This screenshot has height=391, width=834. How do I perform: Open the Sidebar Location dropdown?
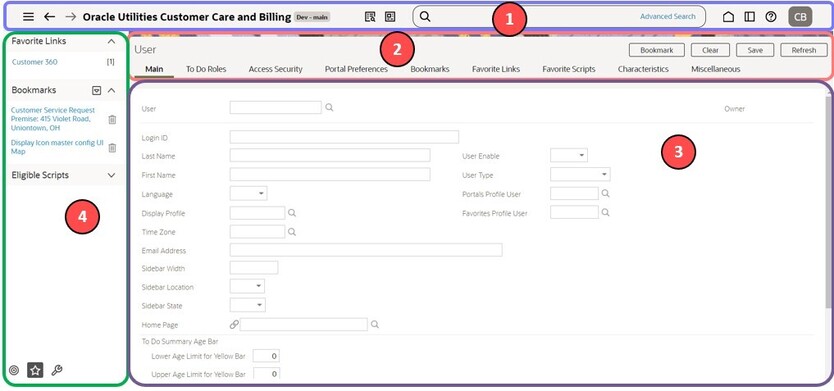[x=247, y=286]
